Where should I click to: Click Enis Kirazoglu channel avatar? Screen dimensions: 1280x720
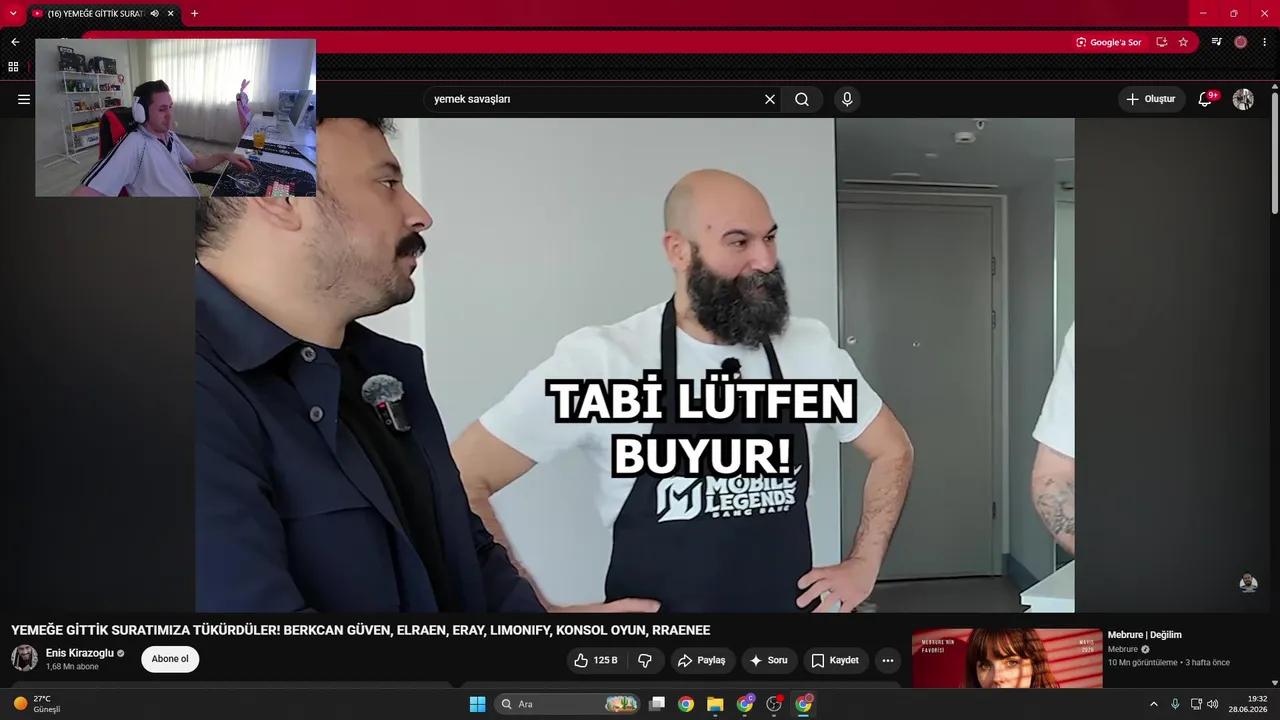pyautogui.click(x=24, y=659)
